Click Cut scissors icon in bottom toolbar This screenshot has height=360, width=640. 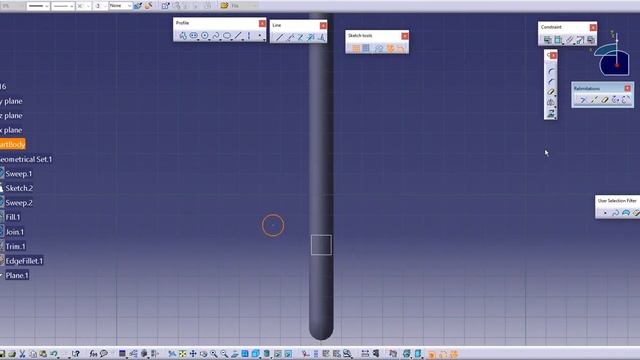tap(22, 354)
